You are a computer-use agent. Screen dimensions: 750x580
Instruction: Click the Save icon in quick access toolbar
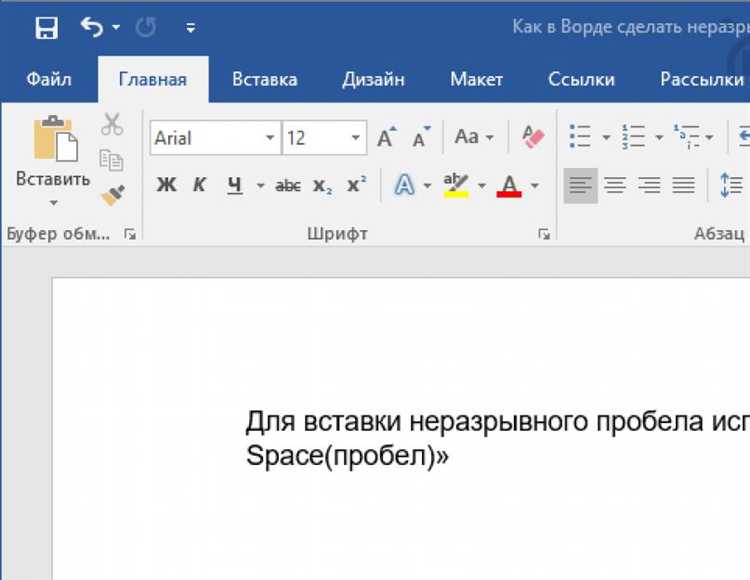click(x=46, y=28)
